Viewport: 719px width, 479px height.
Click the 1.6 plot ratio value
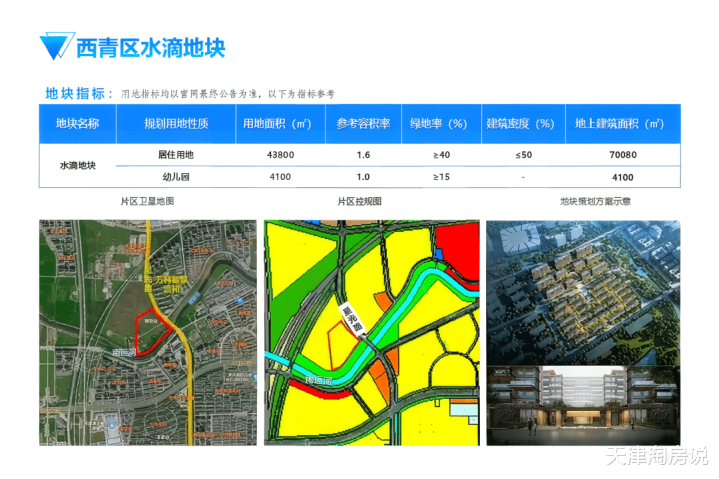pos(363,155)
